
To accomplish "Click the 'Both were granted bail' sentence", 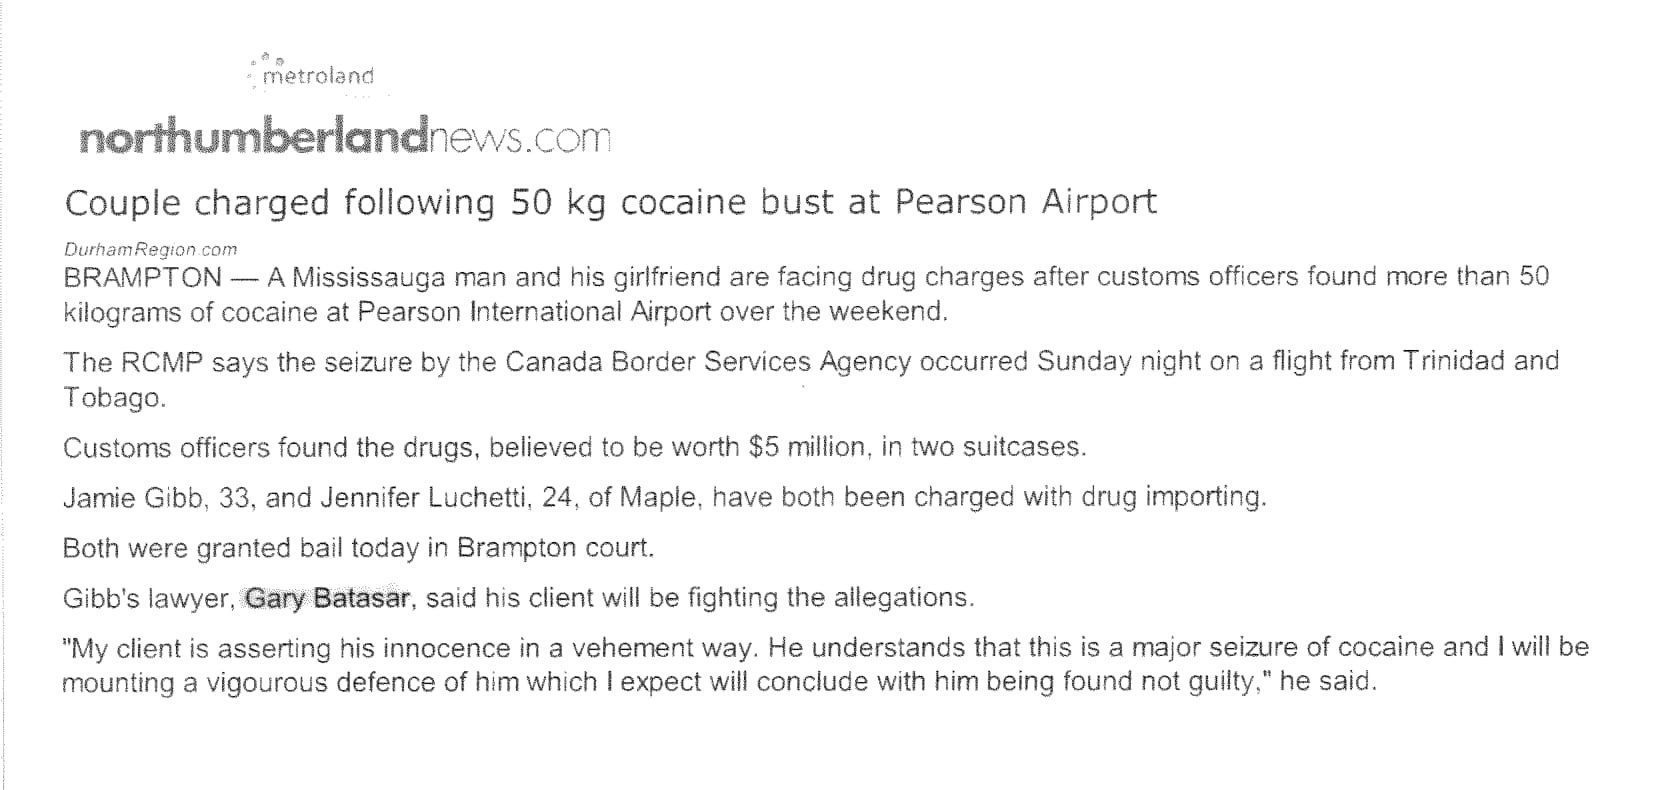I will 358,548.
